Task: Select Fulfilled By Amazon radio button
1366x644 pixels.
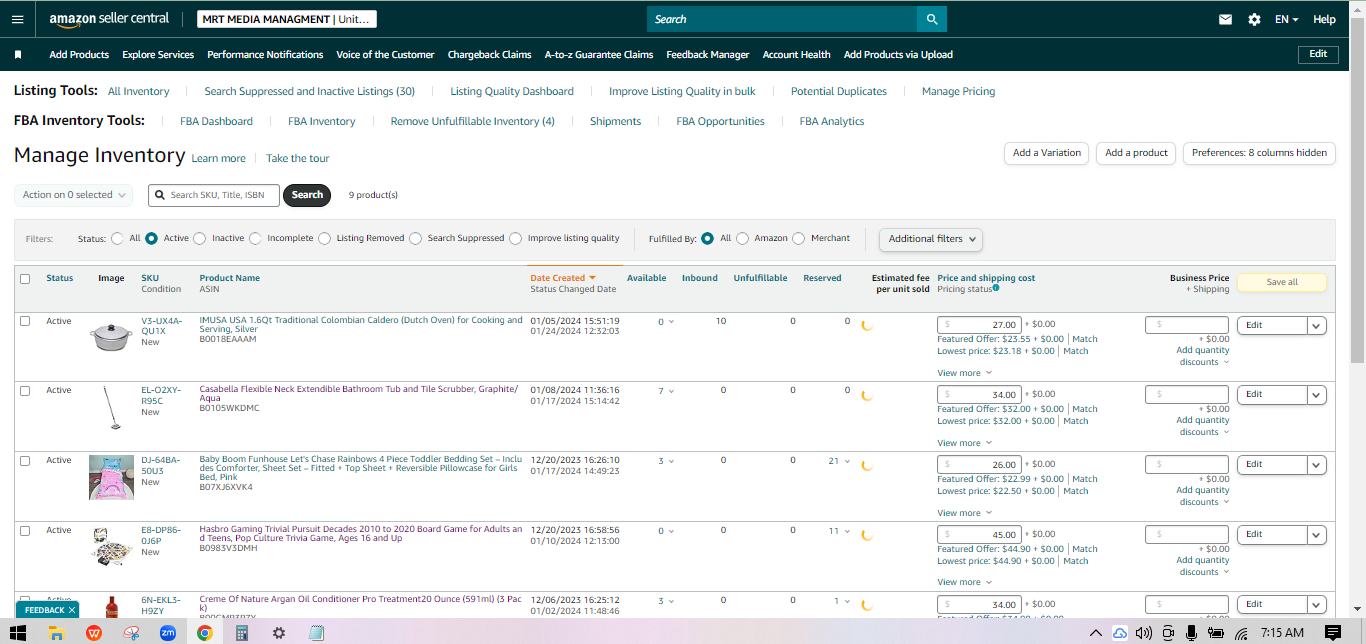Action: [x=741, y=238]
